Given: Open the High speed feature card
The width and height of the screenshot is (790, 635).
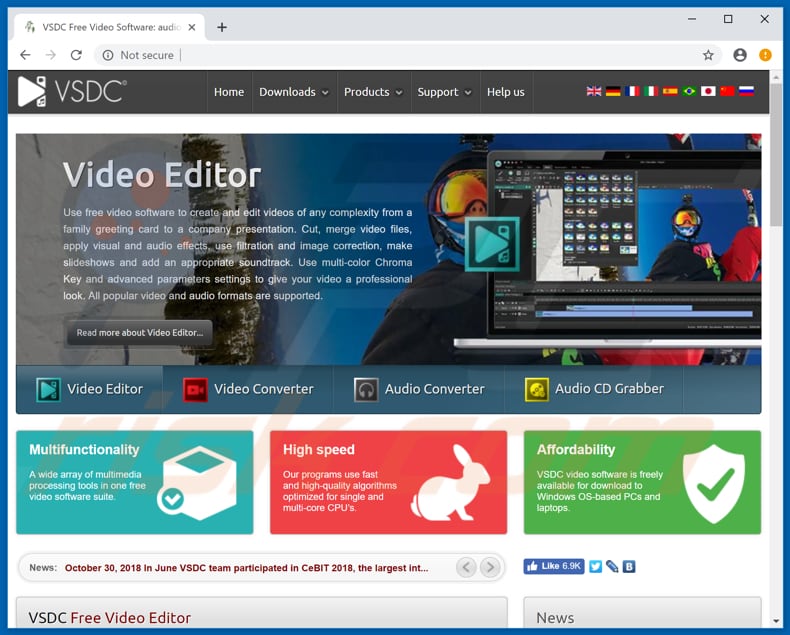Looking at the screenshot, I should (x=388, y=482).
